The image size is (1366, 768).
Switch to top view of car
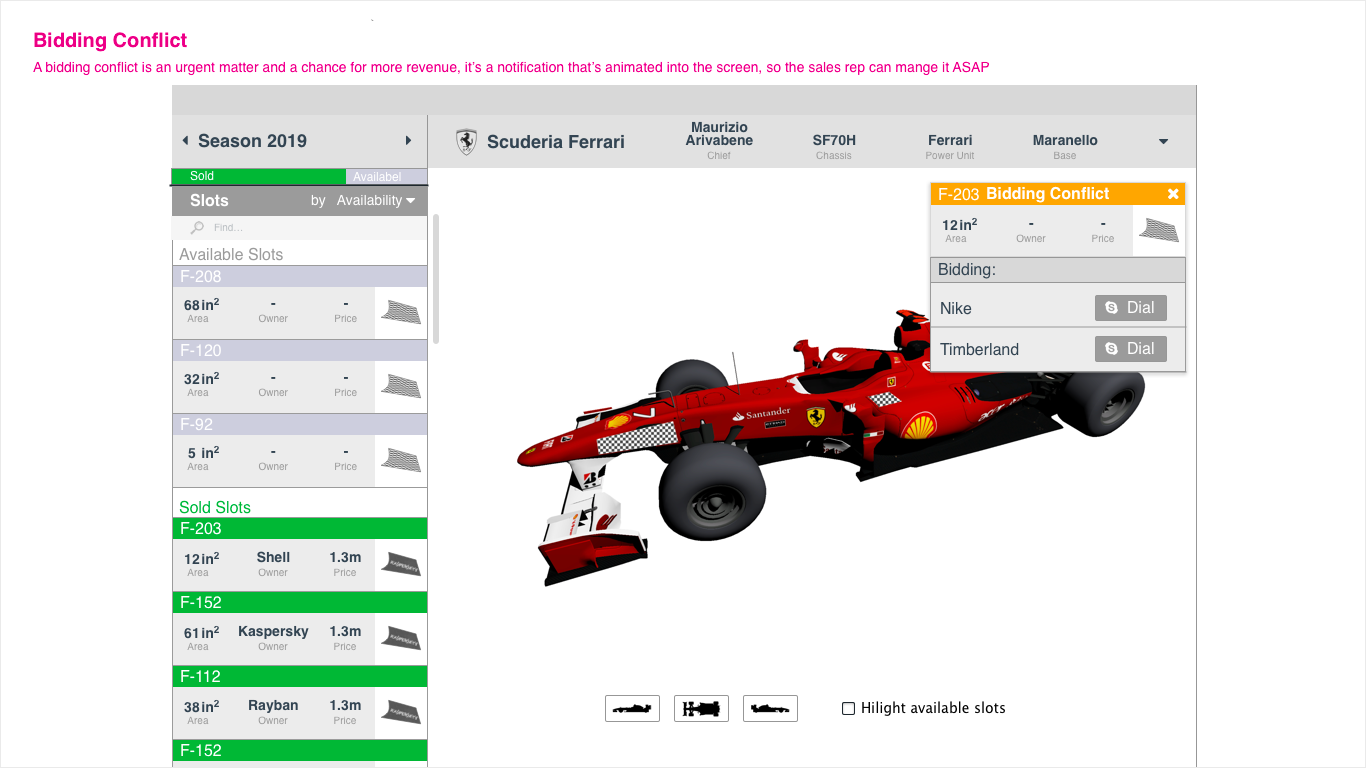point(701,708)
